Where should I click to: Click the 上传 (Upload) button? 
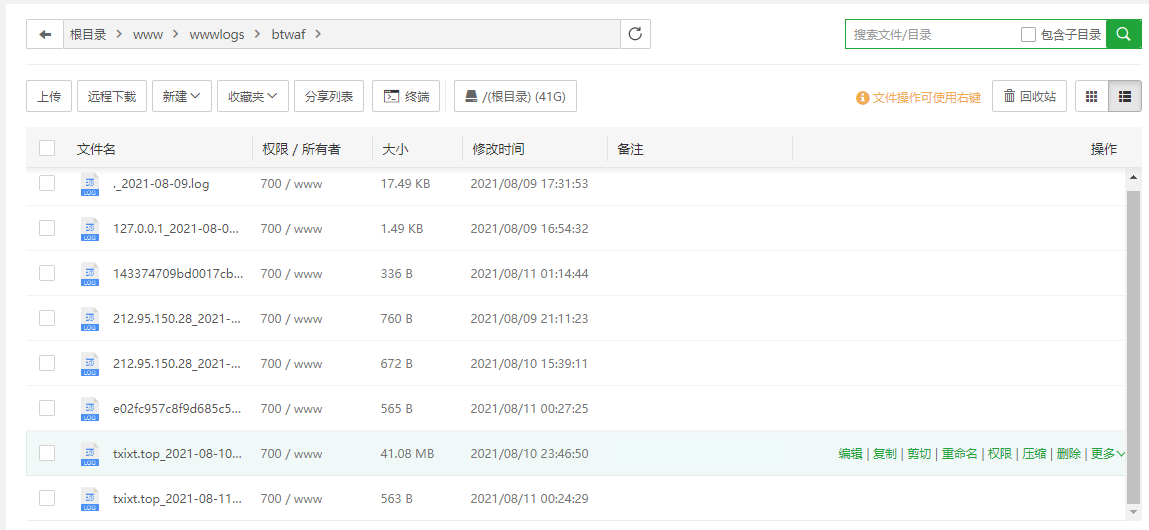coord(49,96)
